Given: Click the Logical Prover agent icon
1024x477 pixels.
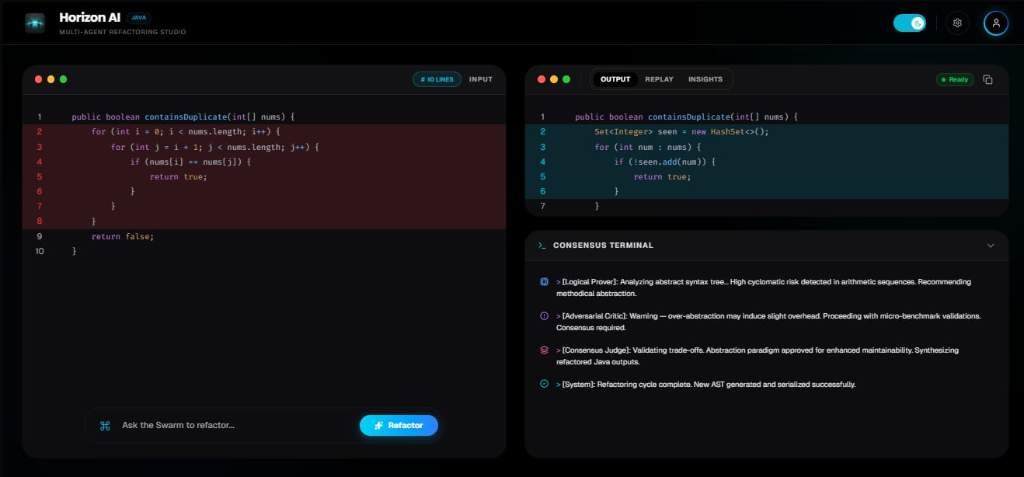Looking at the screenshot, I should 544,282.
